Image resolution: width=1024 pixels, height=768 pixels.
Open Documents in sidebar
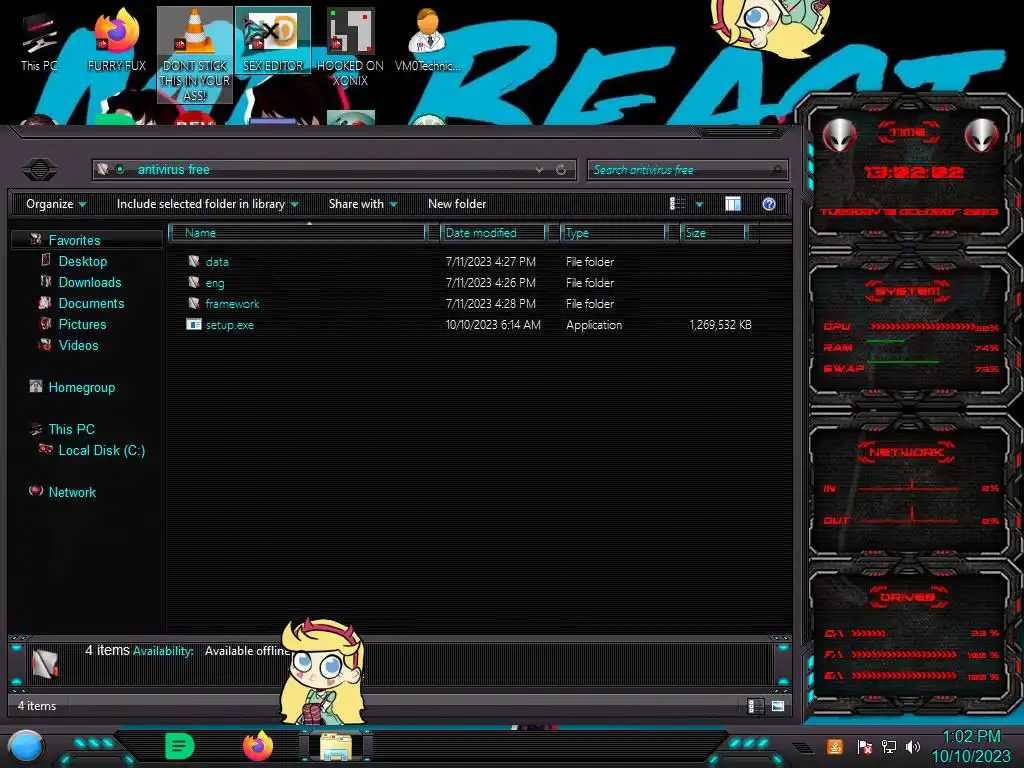tap(91, 303)
